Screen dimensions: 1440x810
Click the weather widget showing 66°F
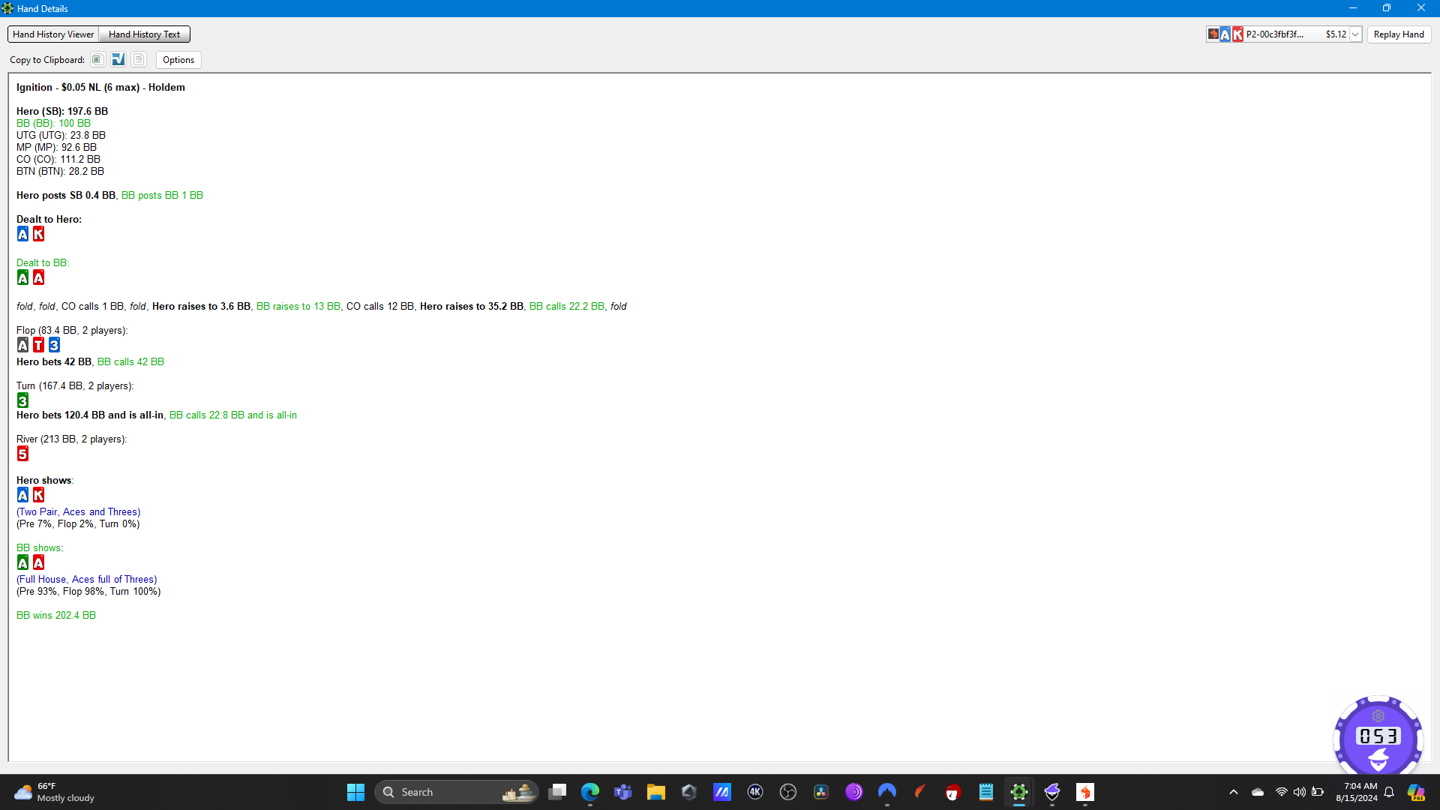click(55, 792)
